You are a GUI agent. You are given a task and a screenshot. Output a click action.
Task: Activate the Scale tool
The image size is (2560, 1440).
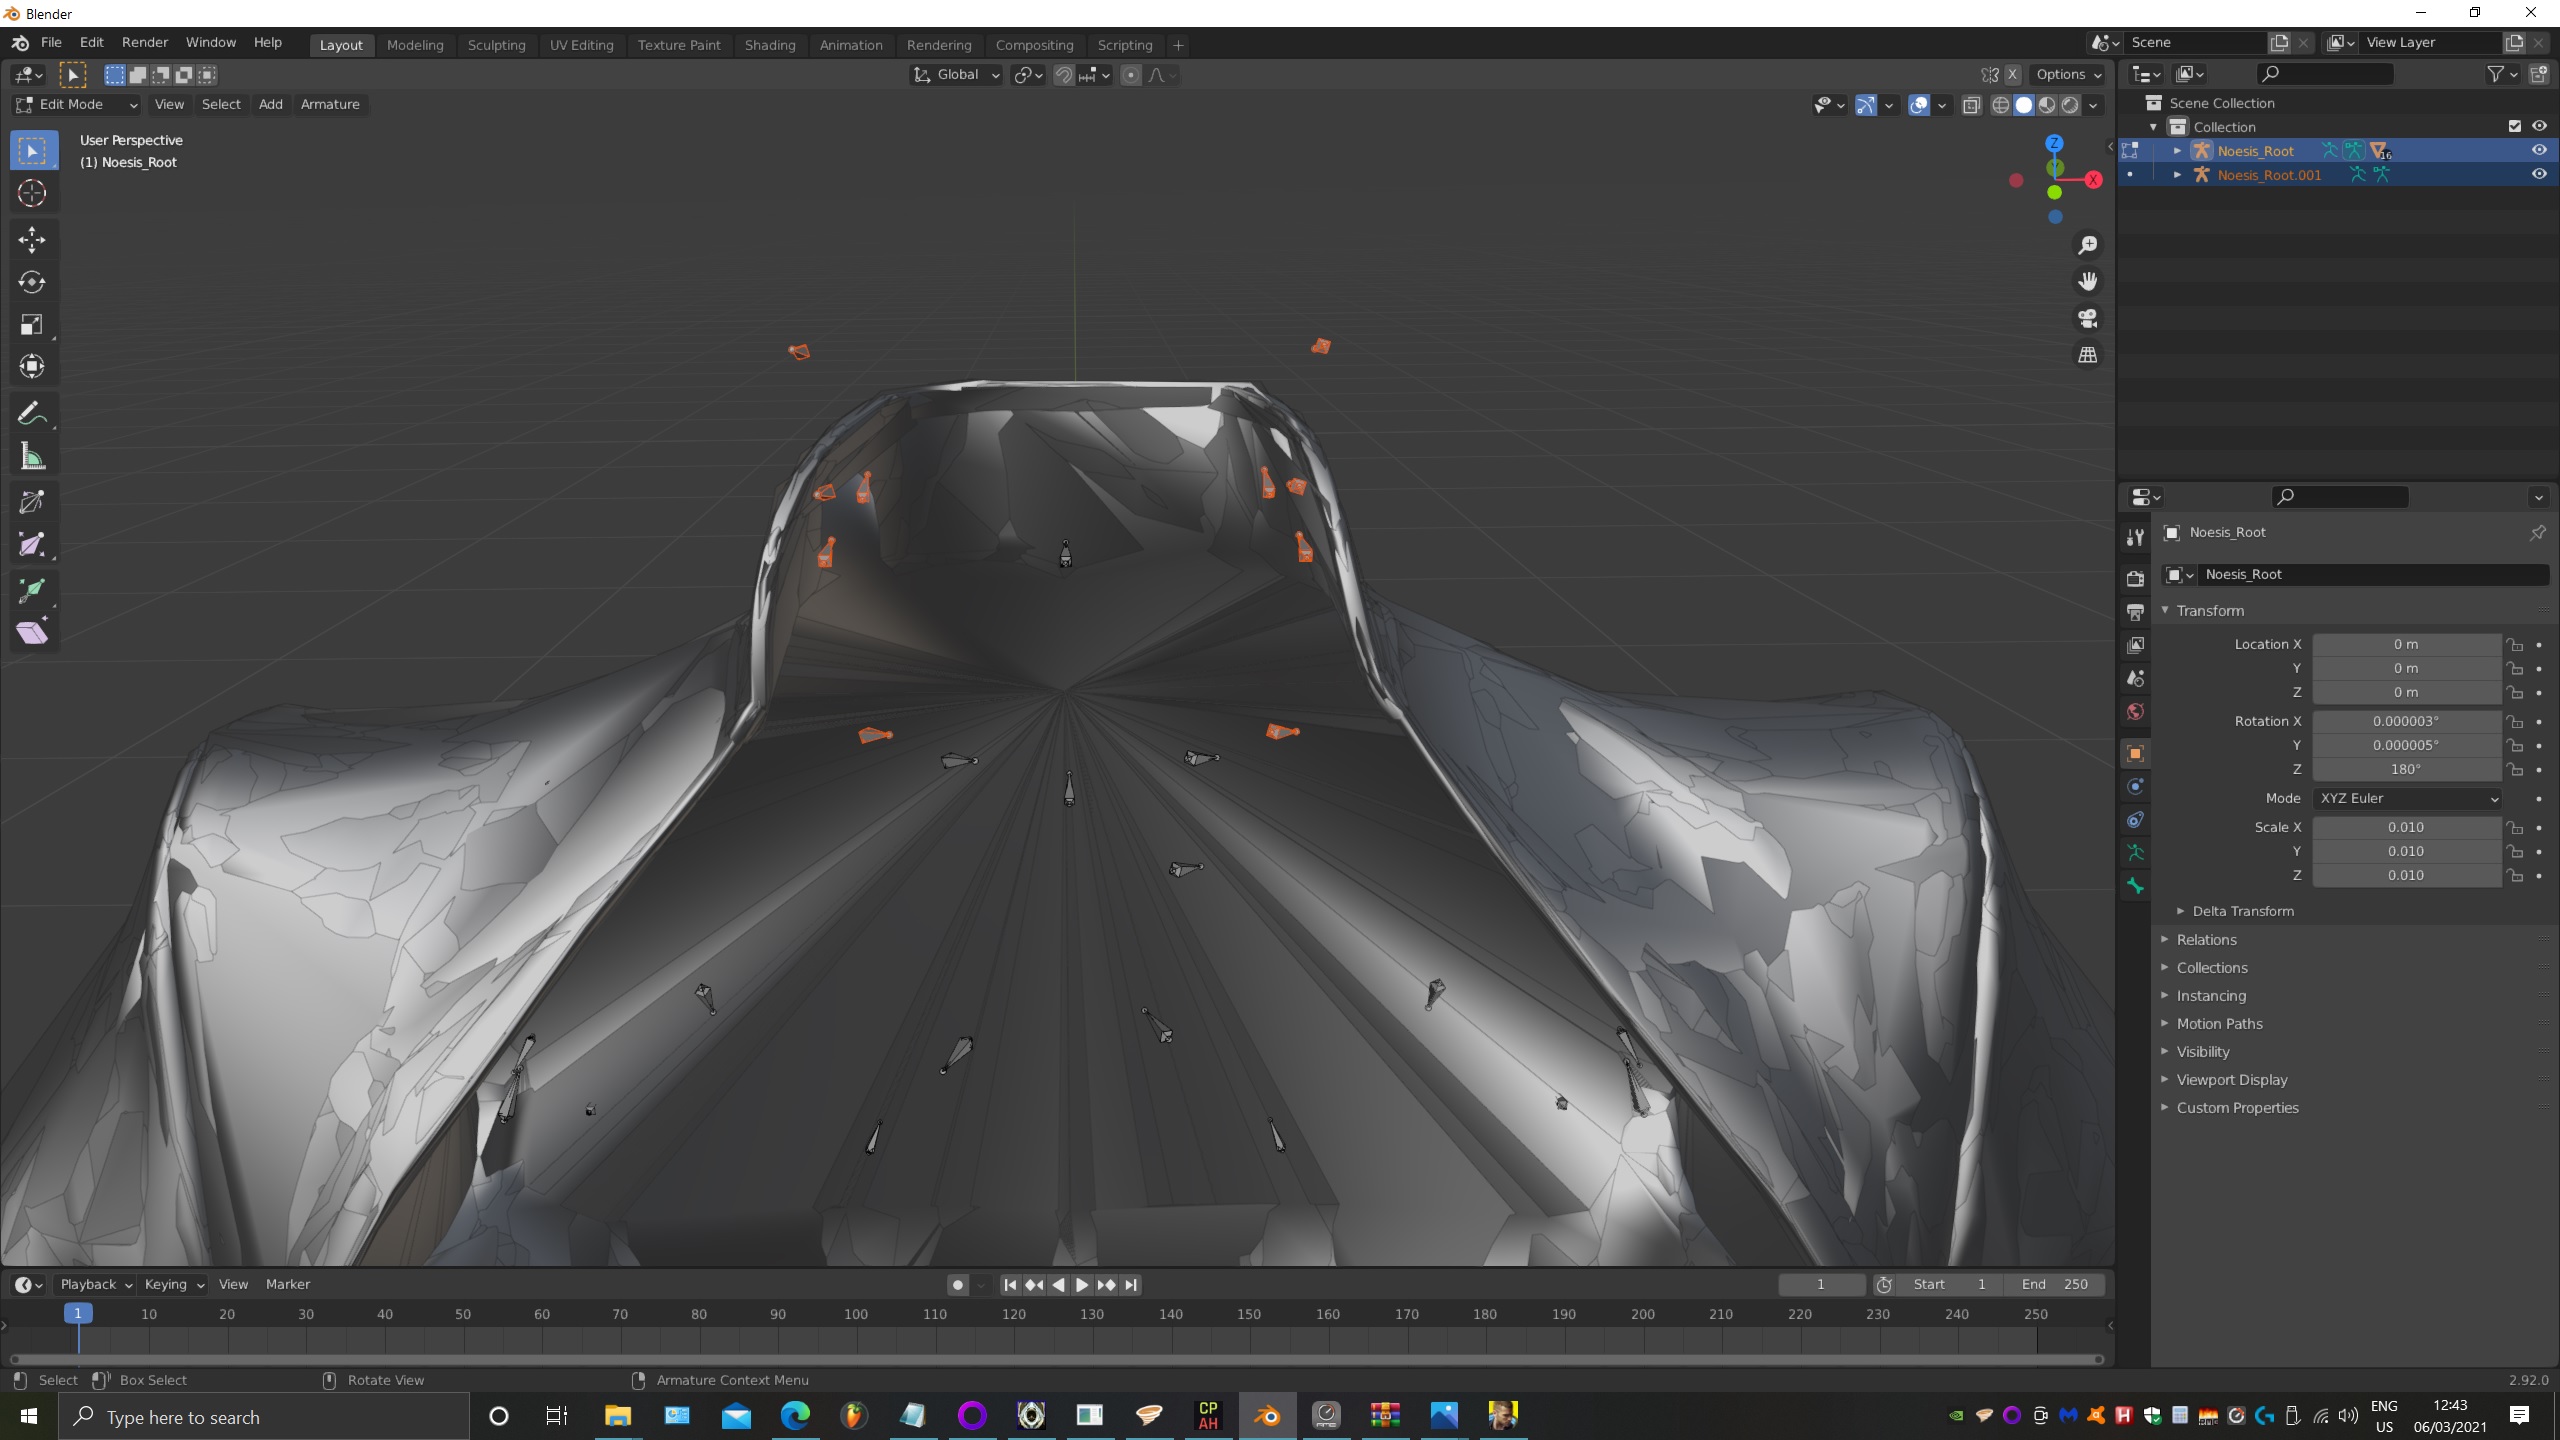[32, 324]
